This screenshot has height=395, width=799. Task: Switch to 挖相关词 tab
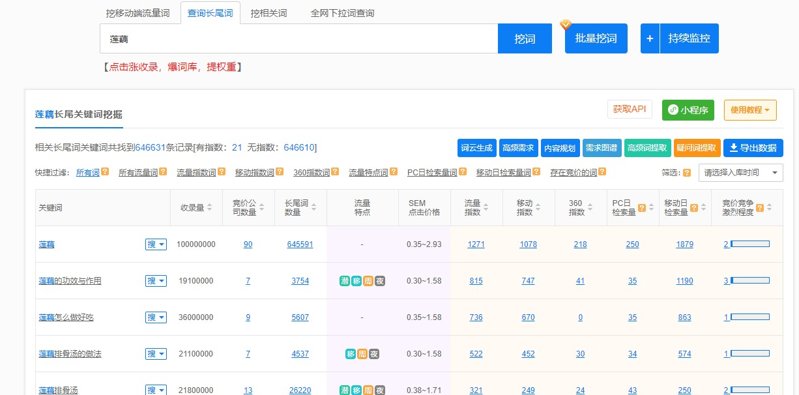[269, 13]
